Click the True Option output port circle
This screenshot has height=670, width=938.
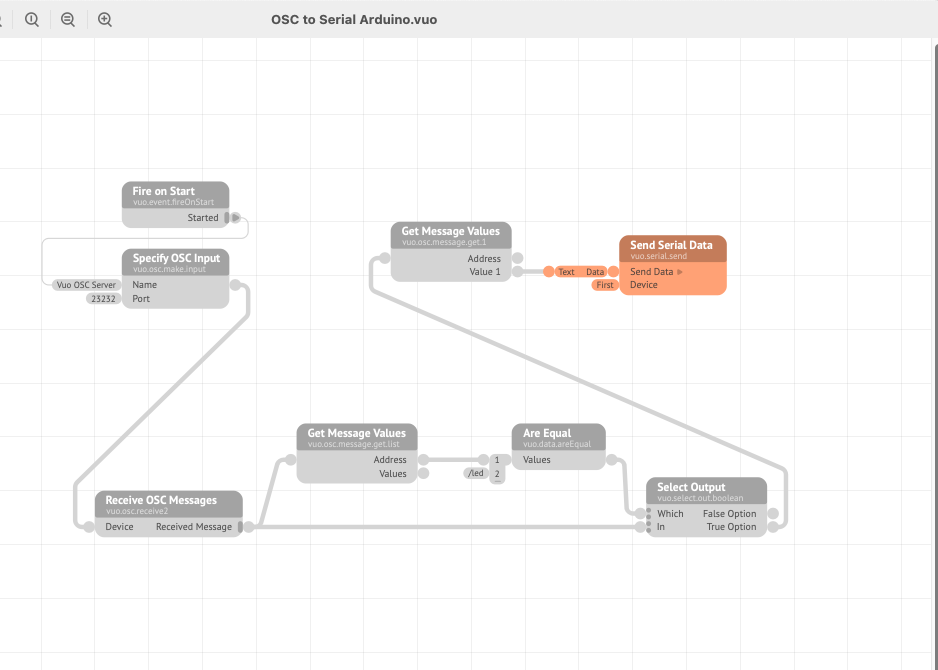pos(771,527)
